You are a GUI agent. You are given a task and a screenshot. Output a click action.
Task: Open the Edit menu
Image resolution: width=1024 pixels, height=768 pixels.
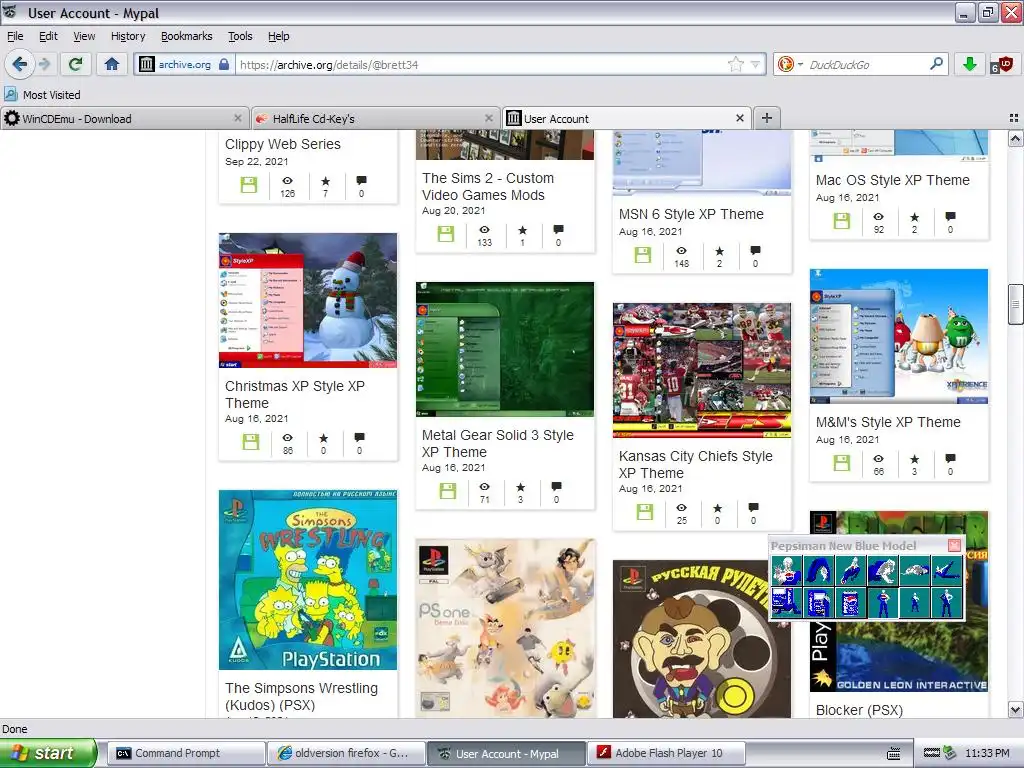[48, 37]
